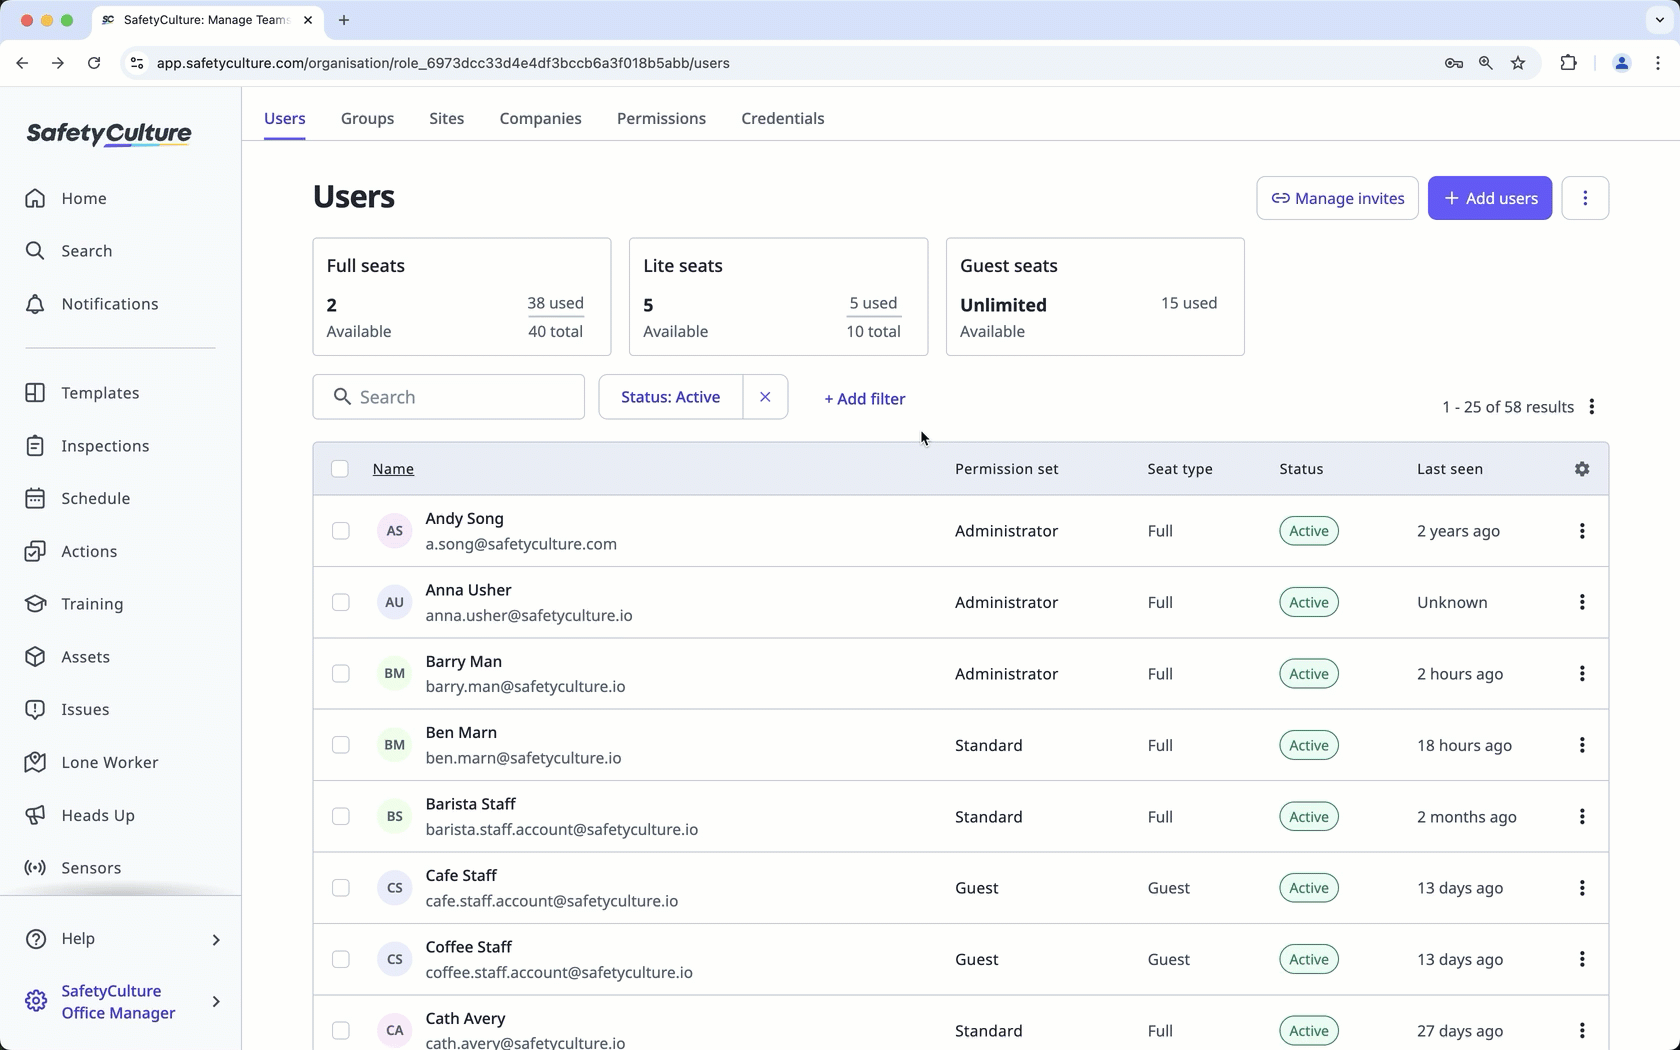
Task: Click Add users button
Action: [x=1490, y=198]
